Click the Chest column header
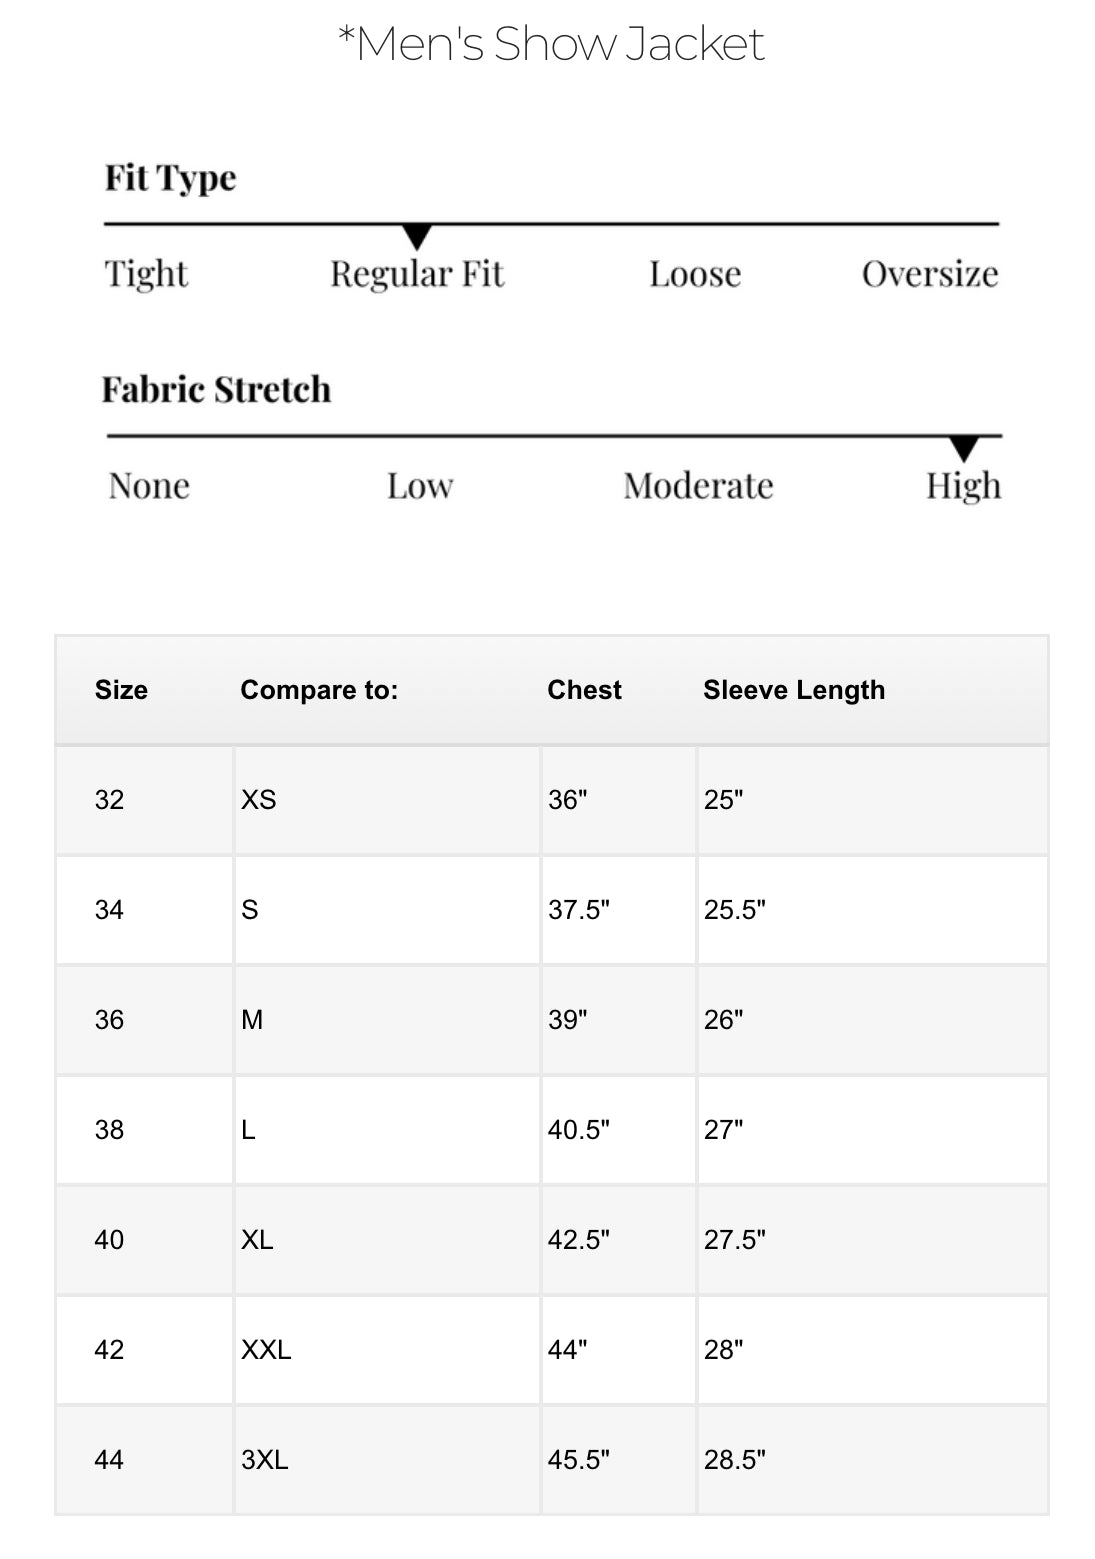Viewport: 1095px width, 1559px height. click(584, 690)
